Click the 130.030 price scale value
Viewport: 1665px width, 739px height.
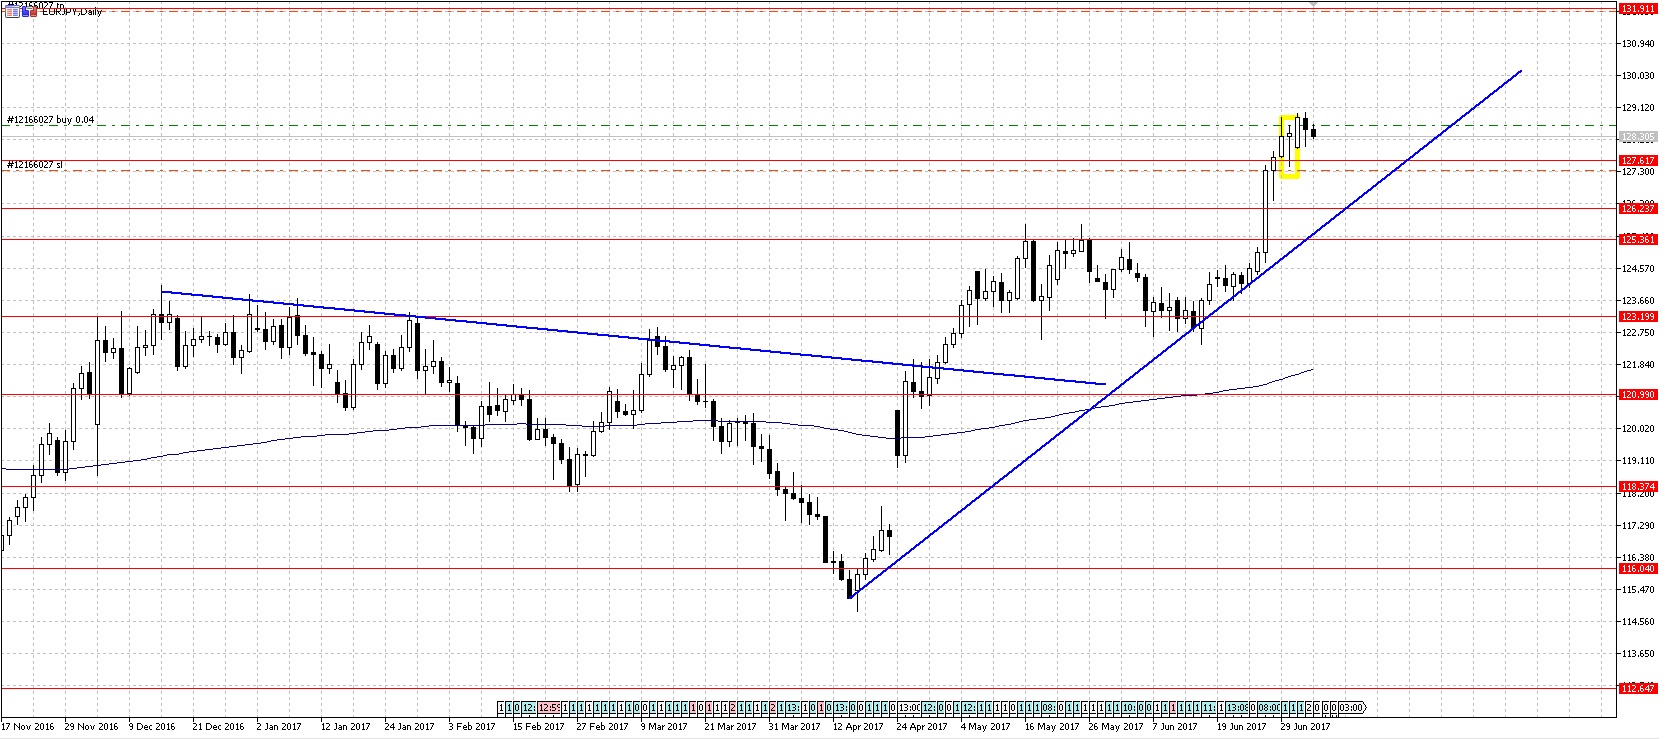[x=1638, y=75]
